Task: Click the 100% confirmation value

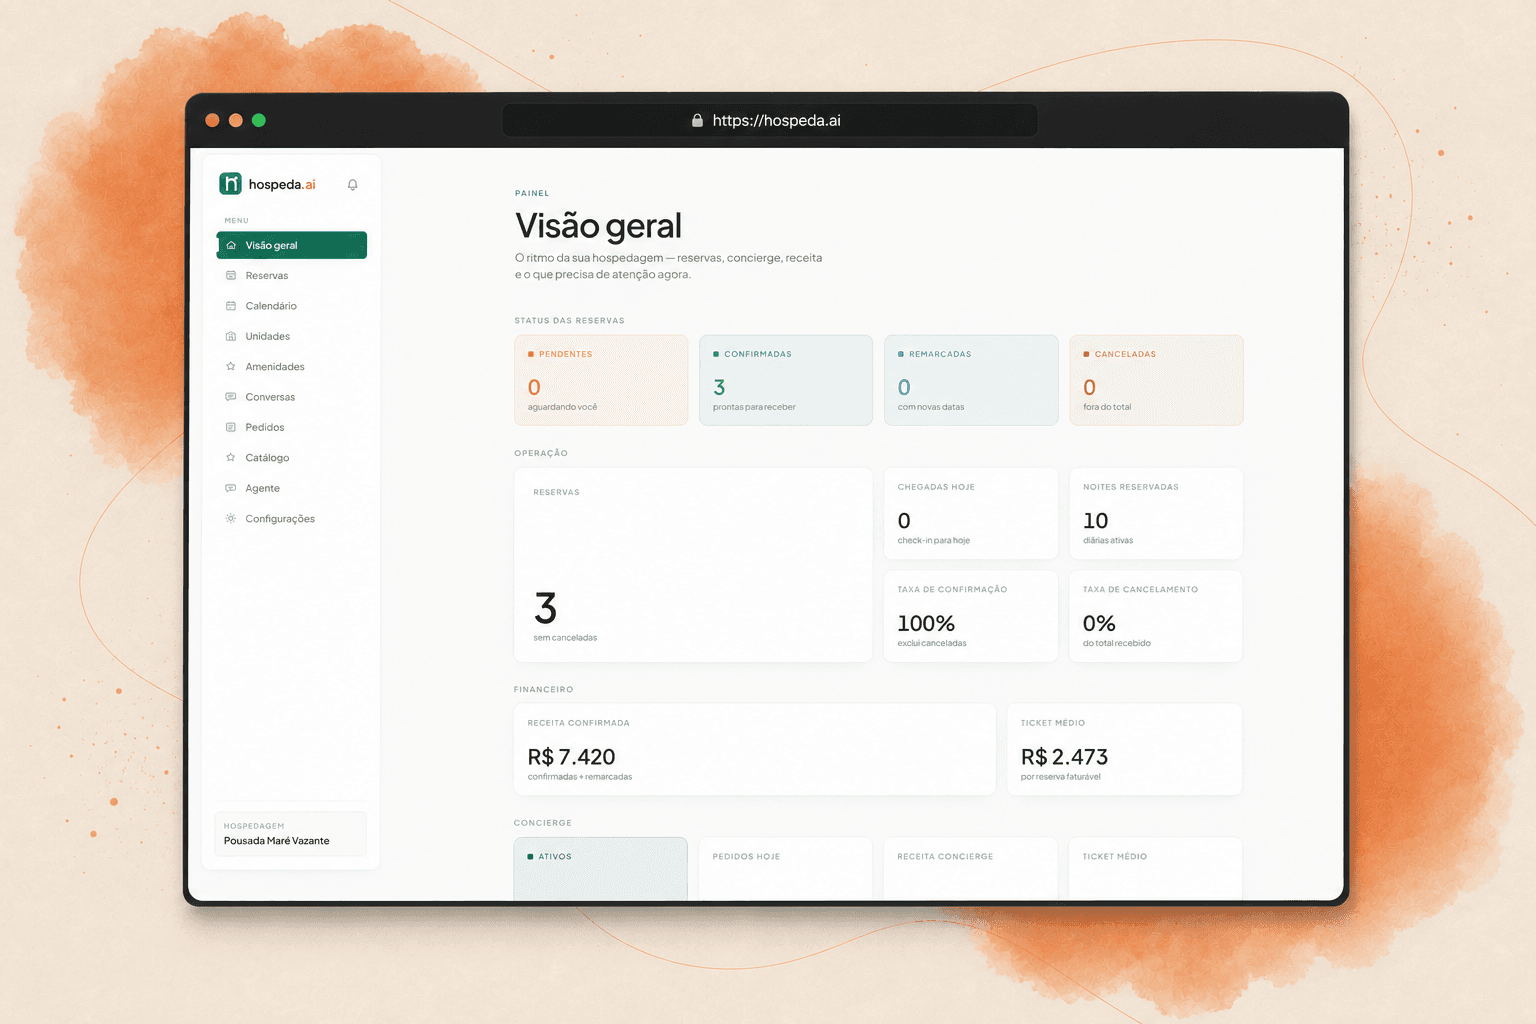Action: (926, 623)
